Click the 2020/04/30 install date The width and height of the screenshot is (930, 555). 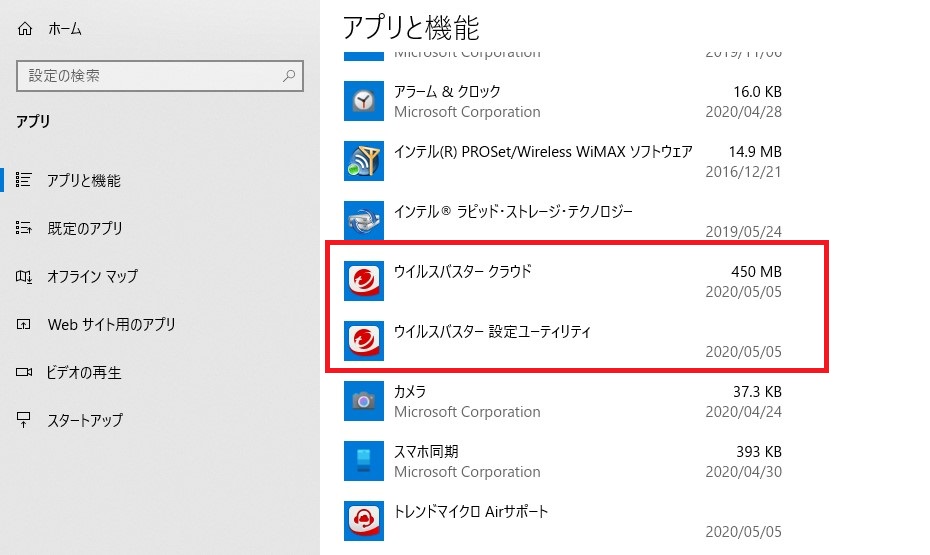pos(744,472)
